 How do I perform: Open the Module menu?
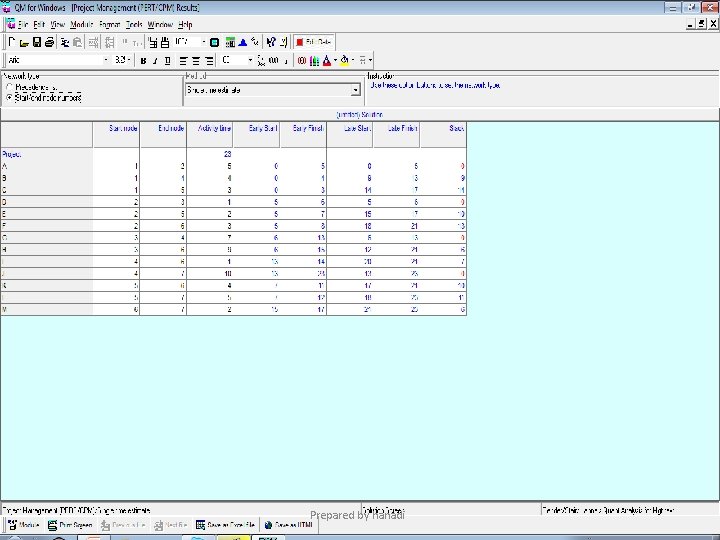click(x=82, y=24)
